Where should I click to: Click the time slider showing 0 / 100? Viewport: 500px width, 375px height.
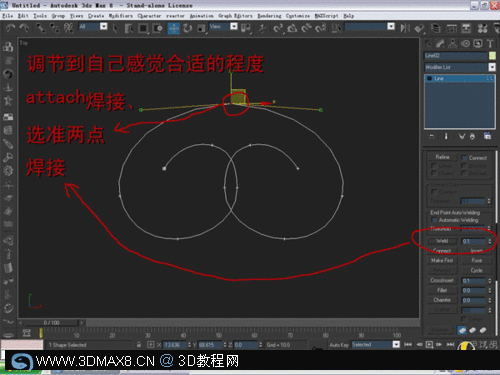(51, 323)
